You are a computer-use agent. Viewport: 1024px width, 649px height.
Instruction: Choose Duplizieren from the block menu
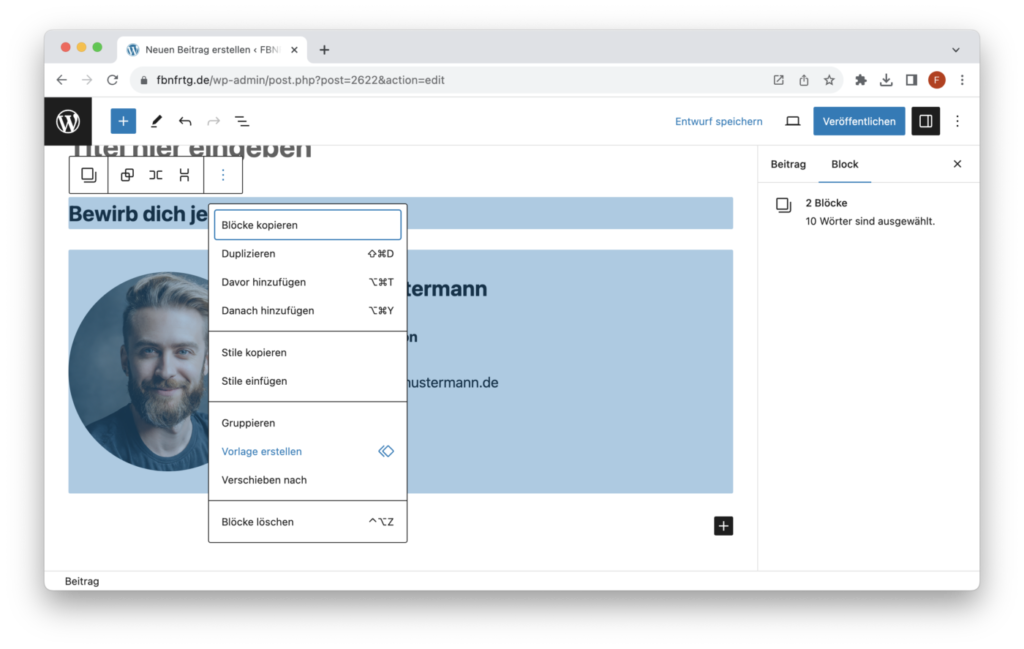click(308, 254)
